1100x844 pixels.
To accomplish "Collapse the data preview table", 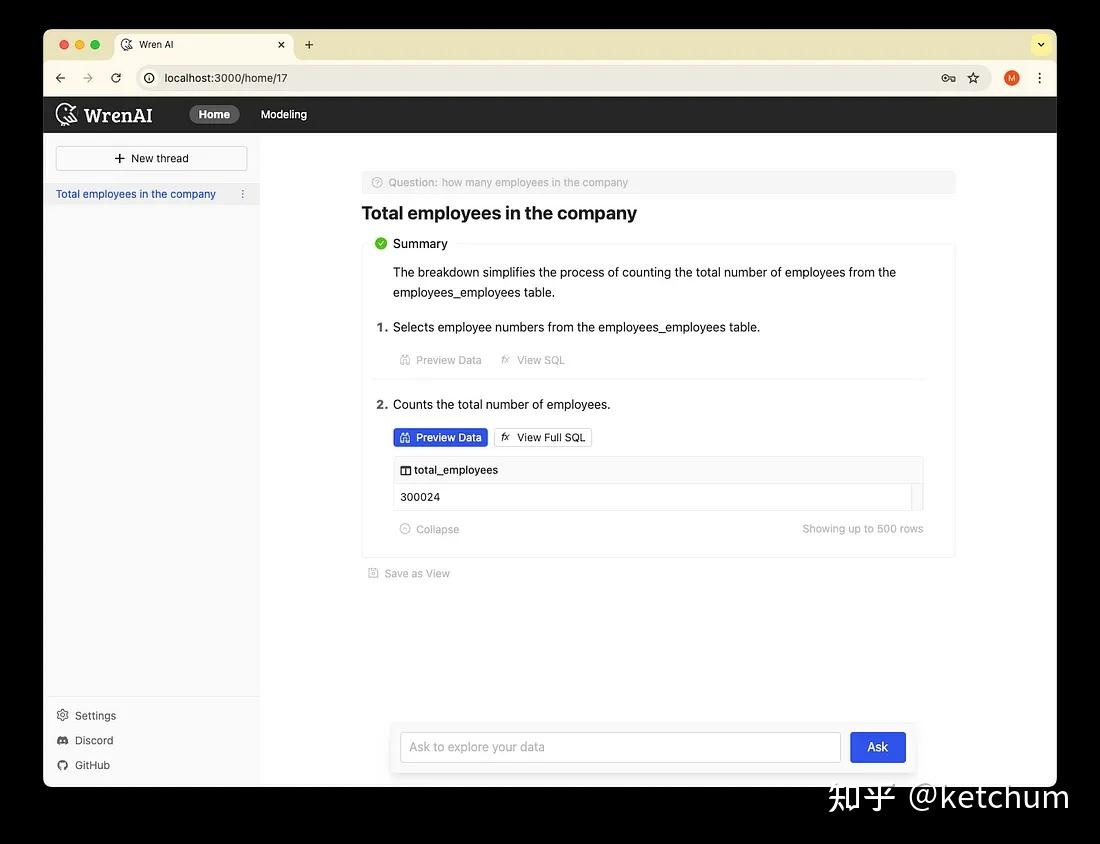I will 430,529.
